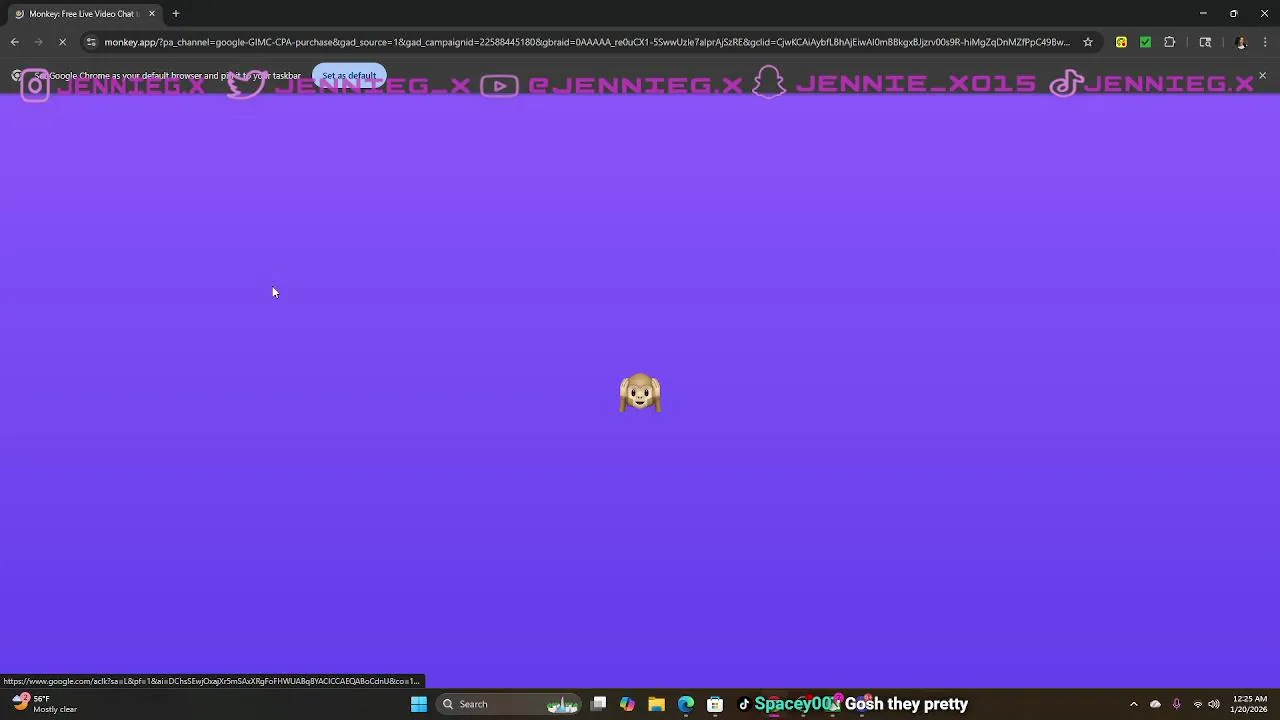
Task: Select the Monkey: Free Live Video Chat tab
Action: [82, 14]
